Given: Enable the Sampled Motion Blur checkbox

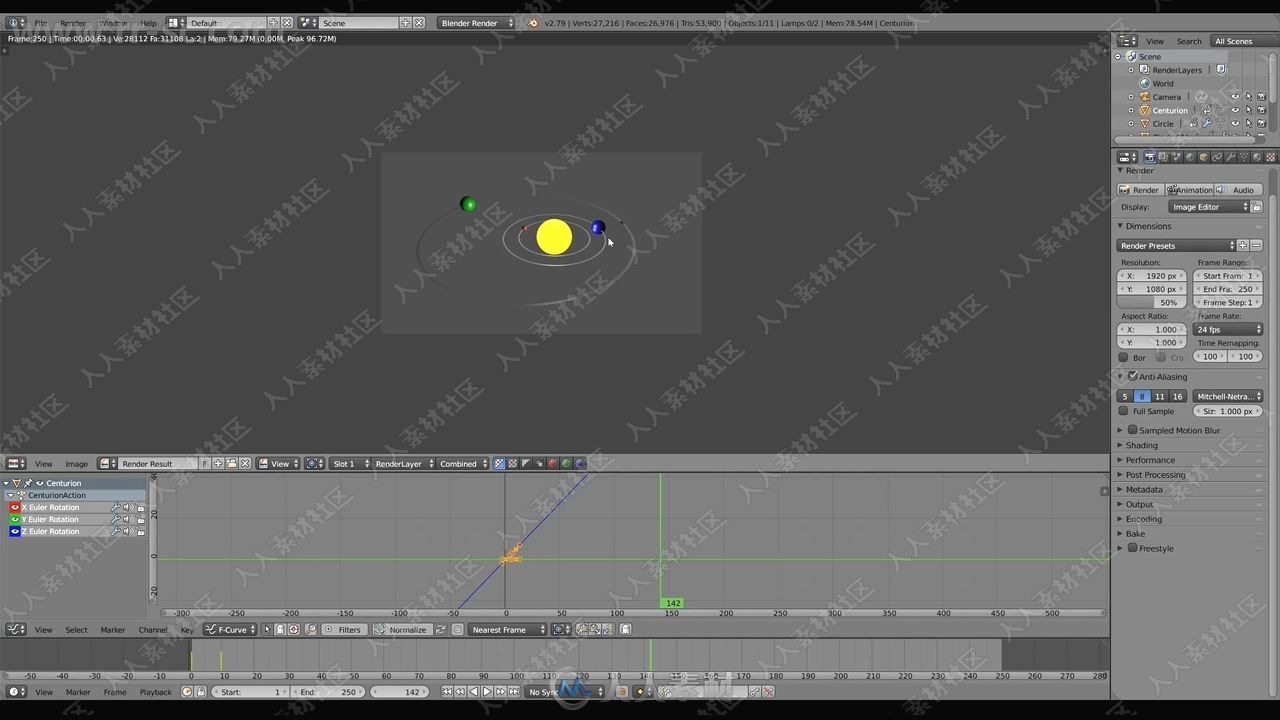Looking at the screenshot, I should click(x=1133, y=431).
